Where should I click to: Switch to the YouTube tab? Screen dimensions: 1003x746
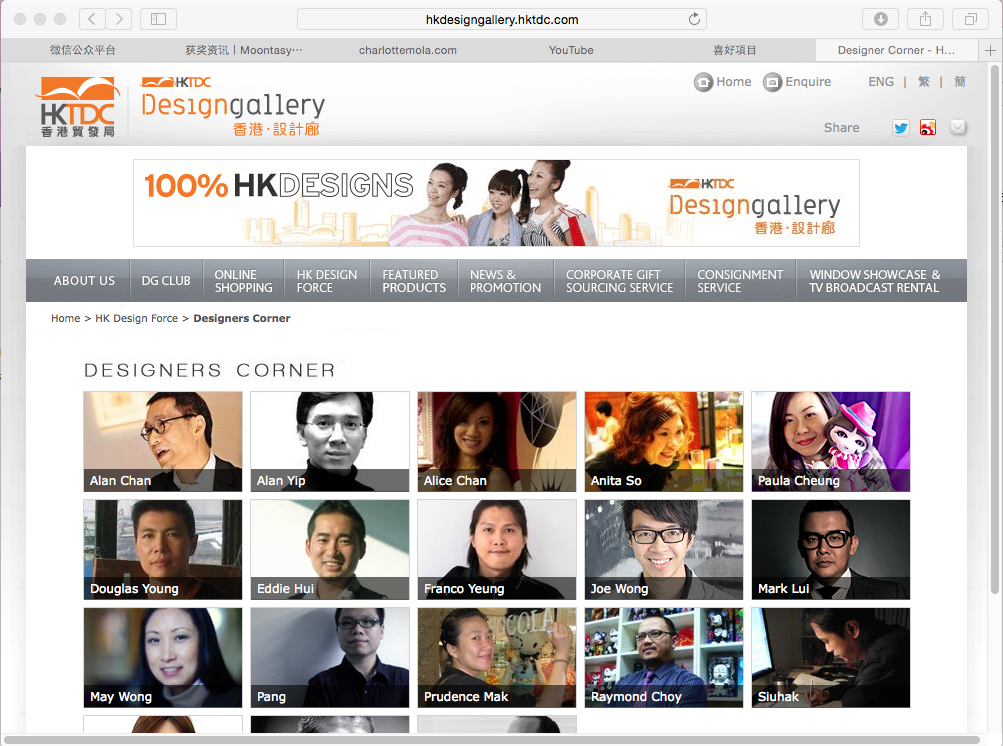click(571, 51)
